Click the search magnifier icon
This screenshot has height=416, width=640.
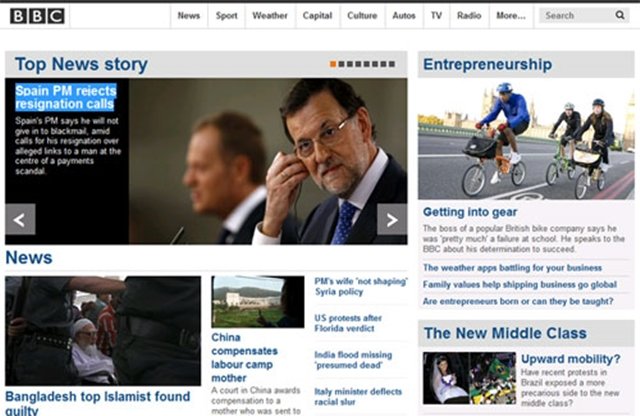coord(620,15)
